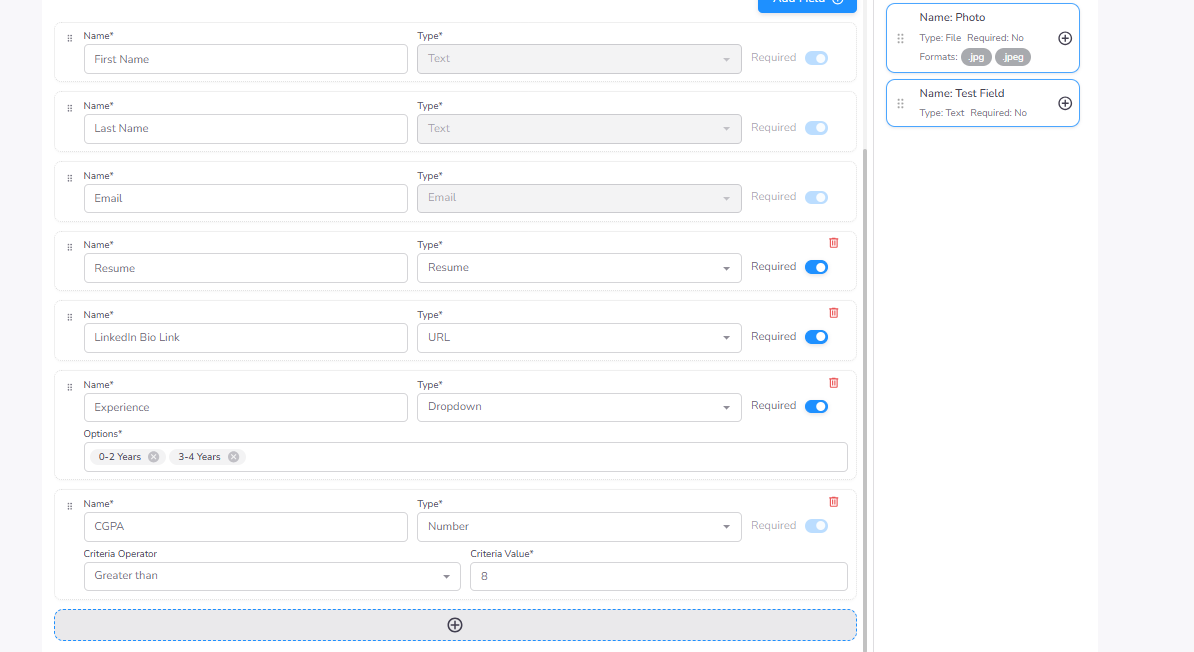1194x652 pixels.
Task: Turn on the Required toggle for CGPA
Action: (x=816, y=525)
